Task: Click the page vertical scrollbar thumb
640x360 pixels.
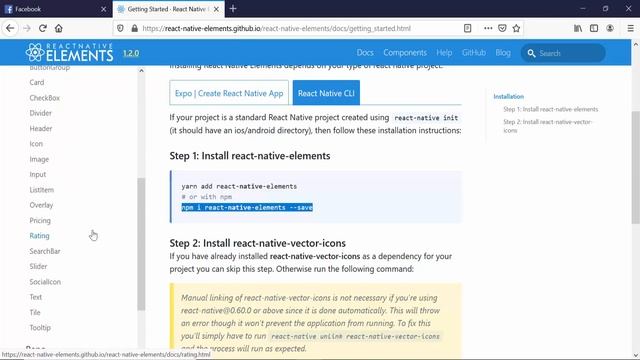Action: [636, 167]
